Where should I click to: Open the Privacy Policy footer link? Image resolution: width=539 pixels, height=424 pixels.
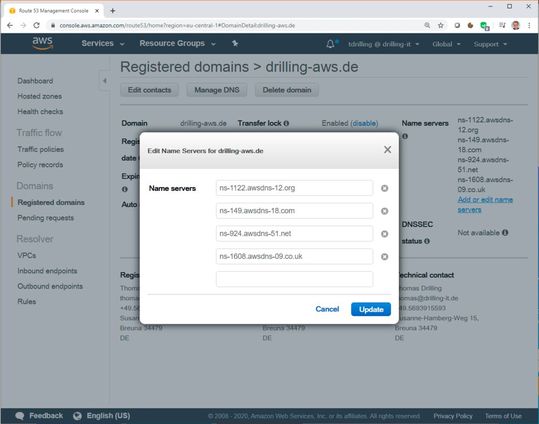(453, 416)
